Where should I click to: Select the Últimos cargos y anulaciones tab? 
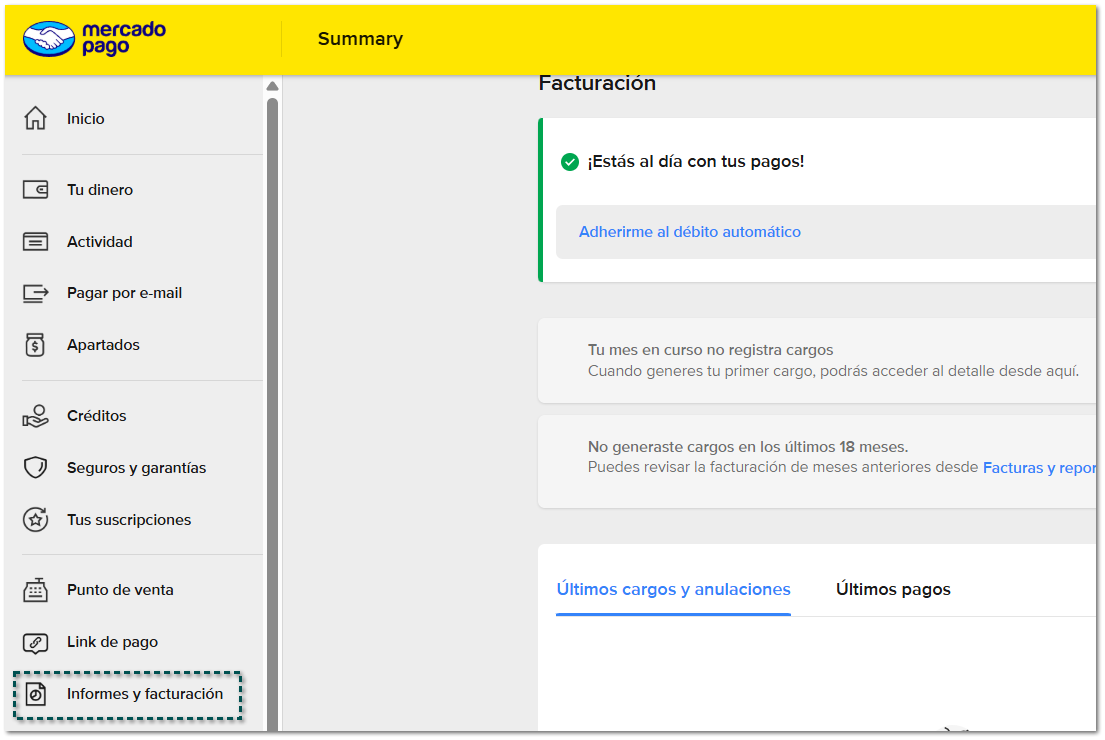(x=673, y=590)
